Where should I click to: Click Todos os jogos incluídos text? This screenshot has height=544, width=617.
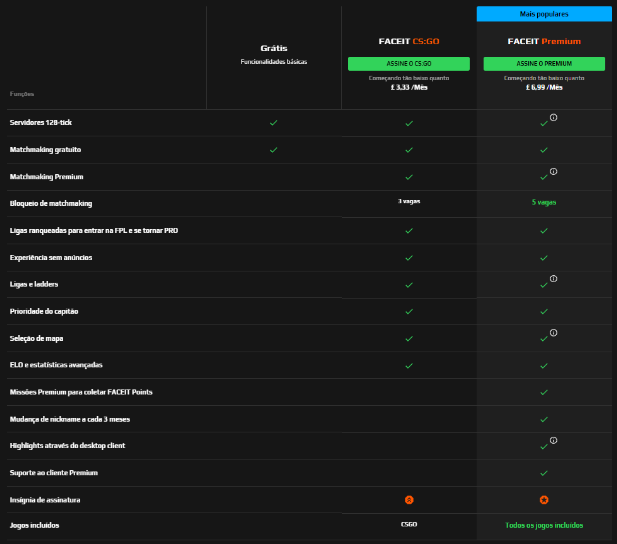coord(544,525)
